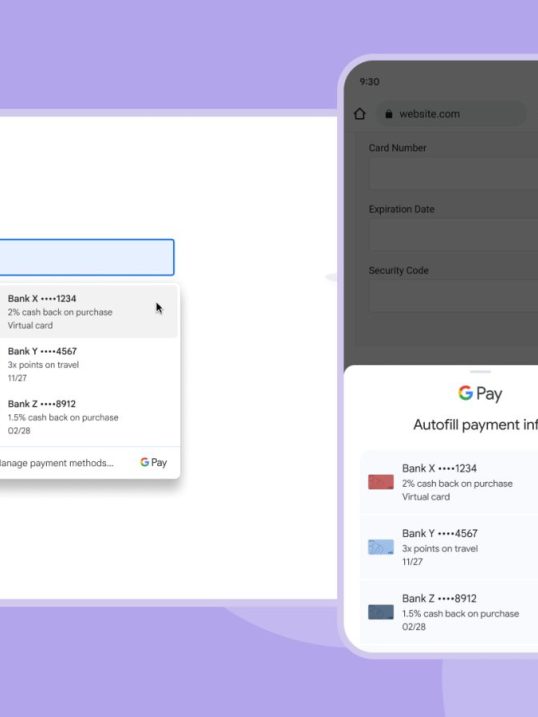Click the Card Number field on mobile
This screenshot has width=538, height=717.
click(x=453, y=174)
